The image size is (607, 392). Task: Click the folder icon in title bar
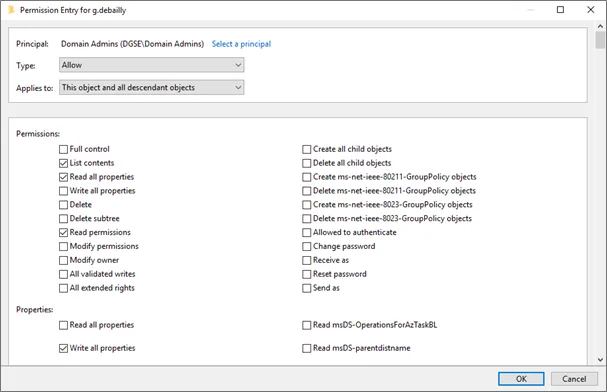point(11,10)
